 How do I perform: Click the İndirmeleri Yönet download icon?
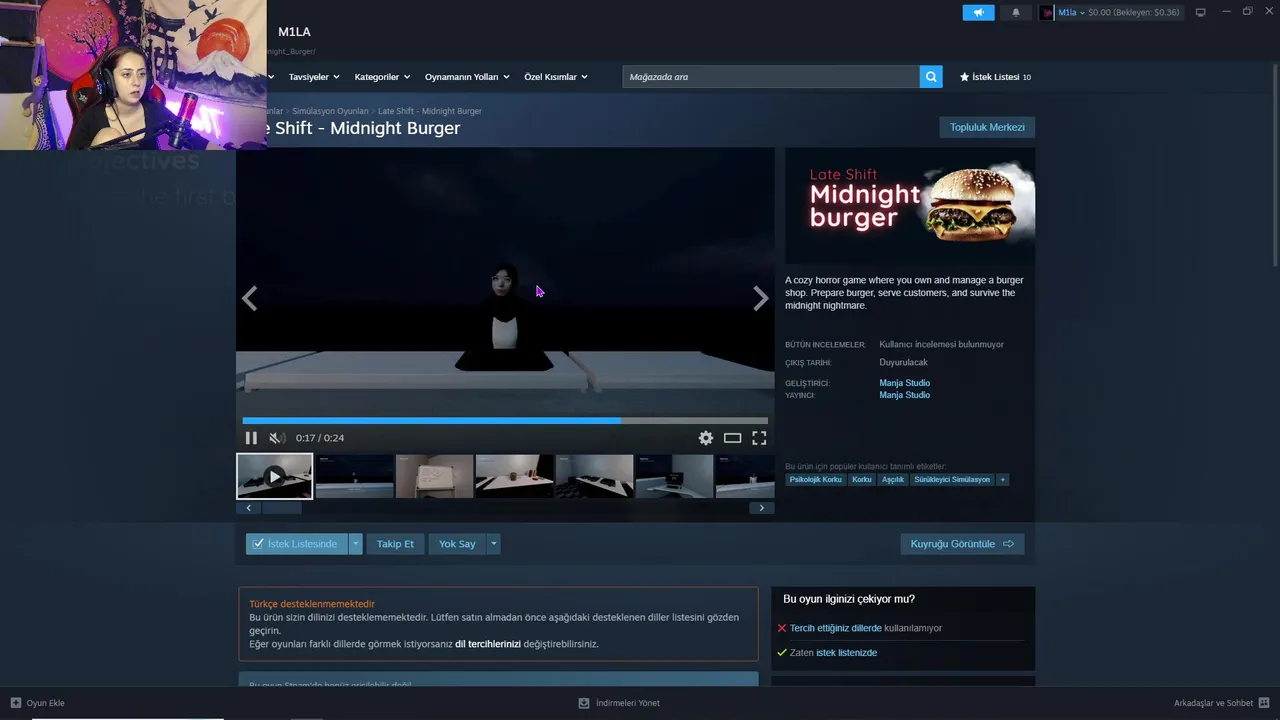(x=584, y=703)
